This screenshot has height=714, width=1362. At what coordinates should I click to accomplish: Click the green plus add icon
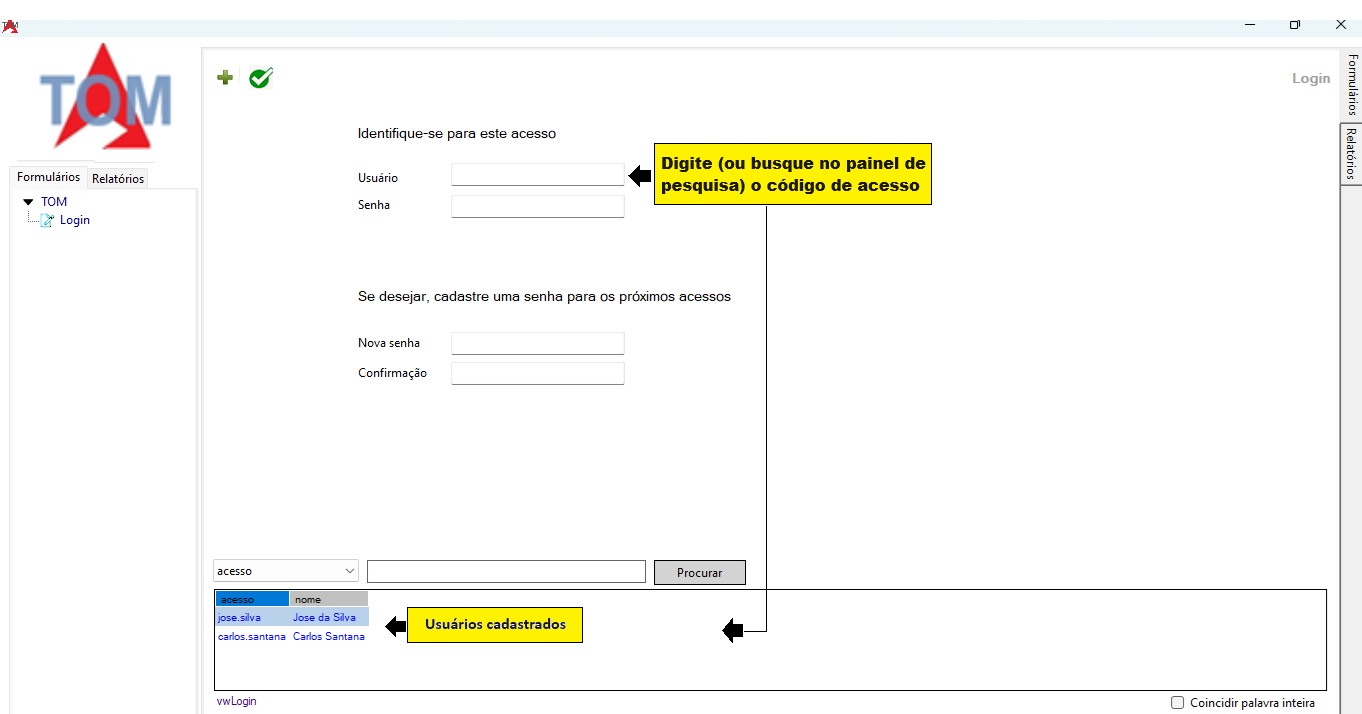[x=225, y=78]
